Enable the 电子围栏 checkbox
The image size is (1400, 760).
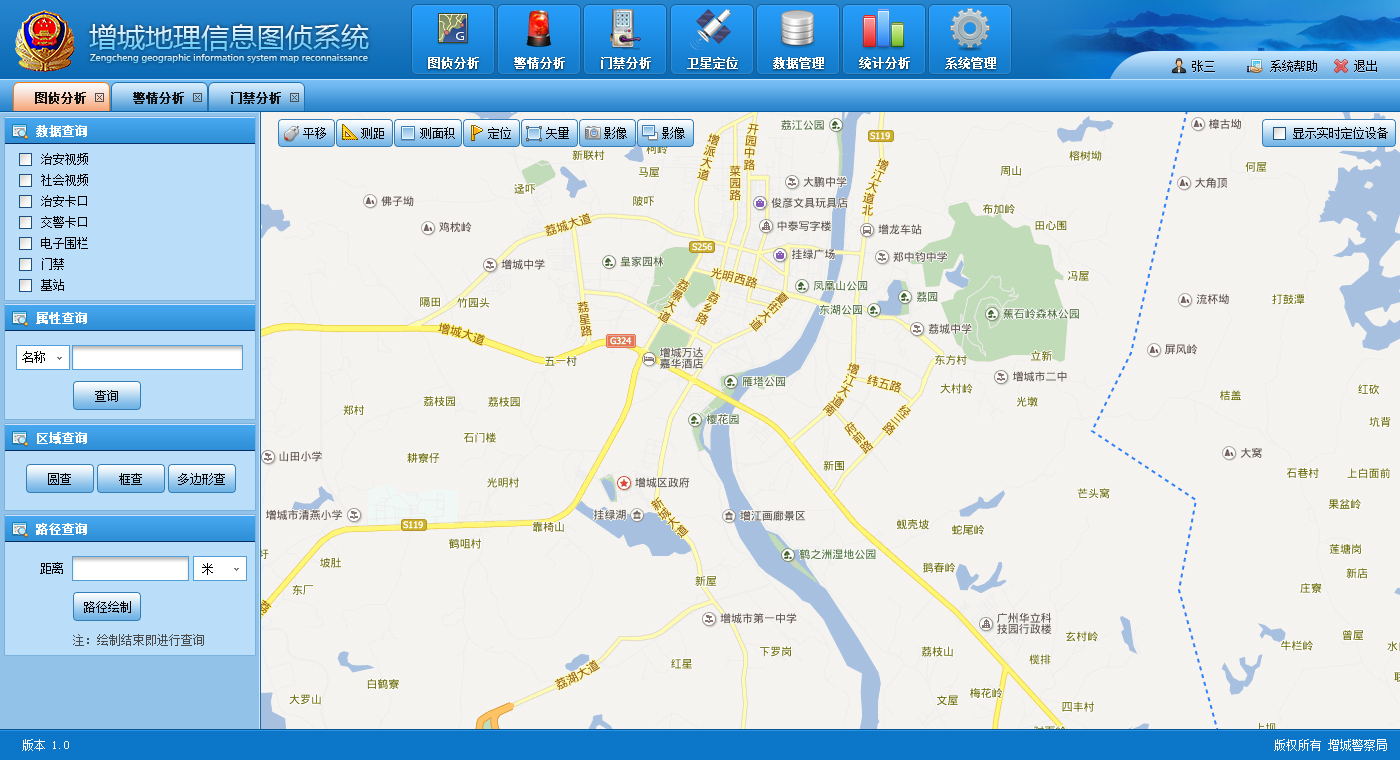[26, 243]
